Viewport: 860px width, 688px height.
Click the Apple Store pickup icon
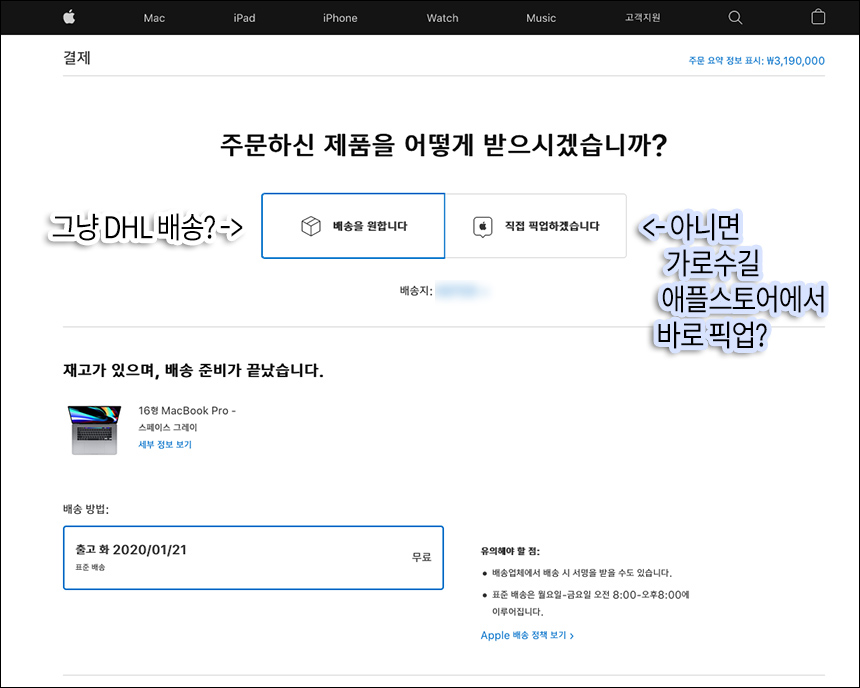pos(483,226)
